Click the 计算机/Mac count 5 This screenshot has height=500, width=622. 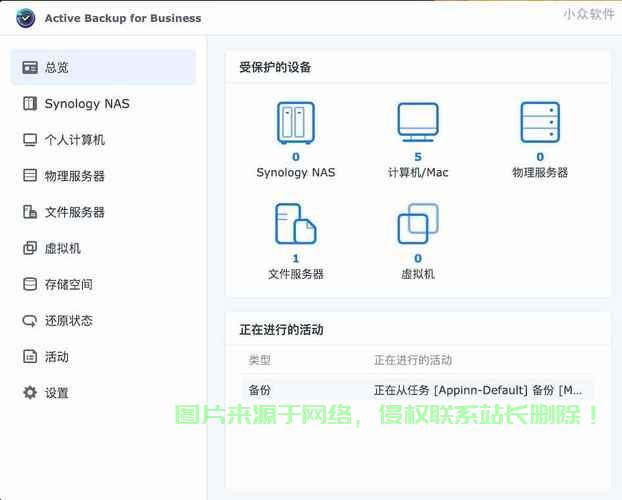coord(418,157)
